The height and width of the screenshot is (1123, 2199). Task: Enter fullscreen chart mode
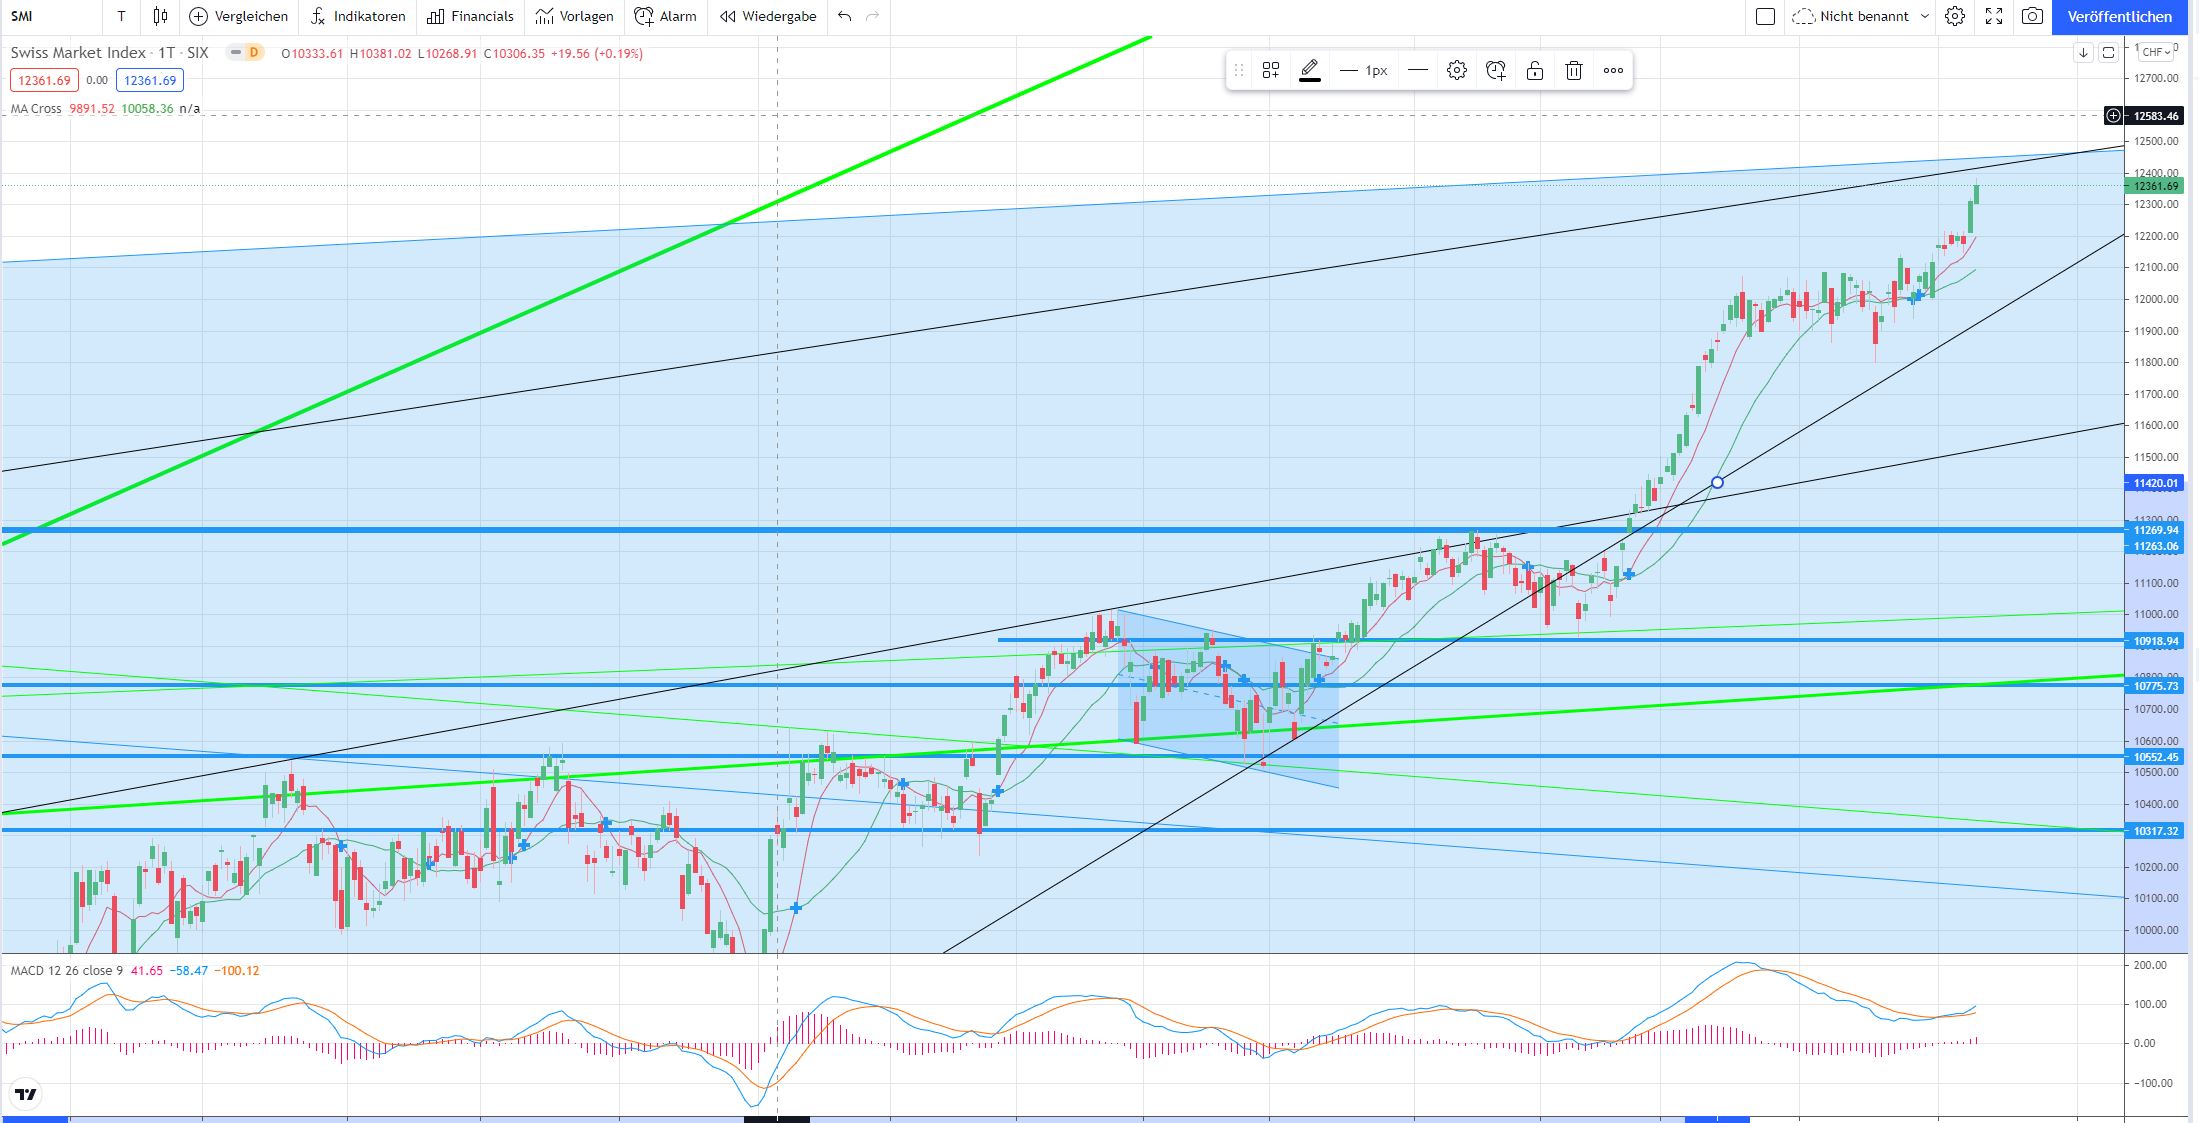tap(1994, 16)
